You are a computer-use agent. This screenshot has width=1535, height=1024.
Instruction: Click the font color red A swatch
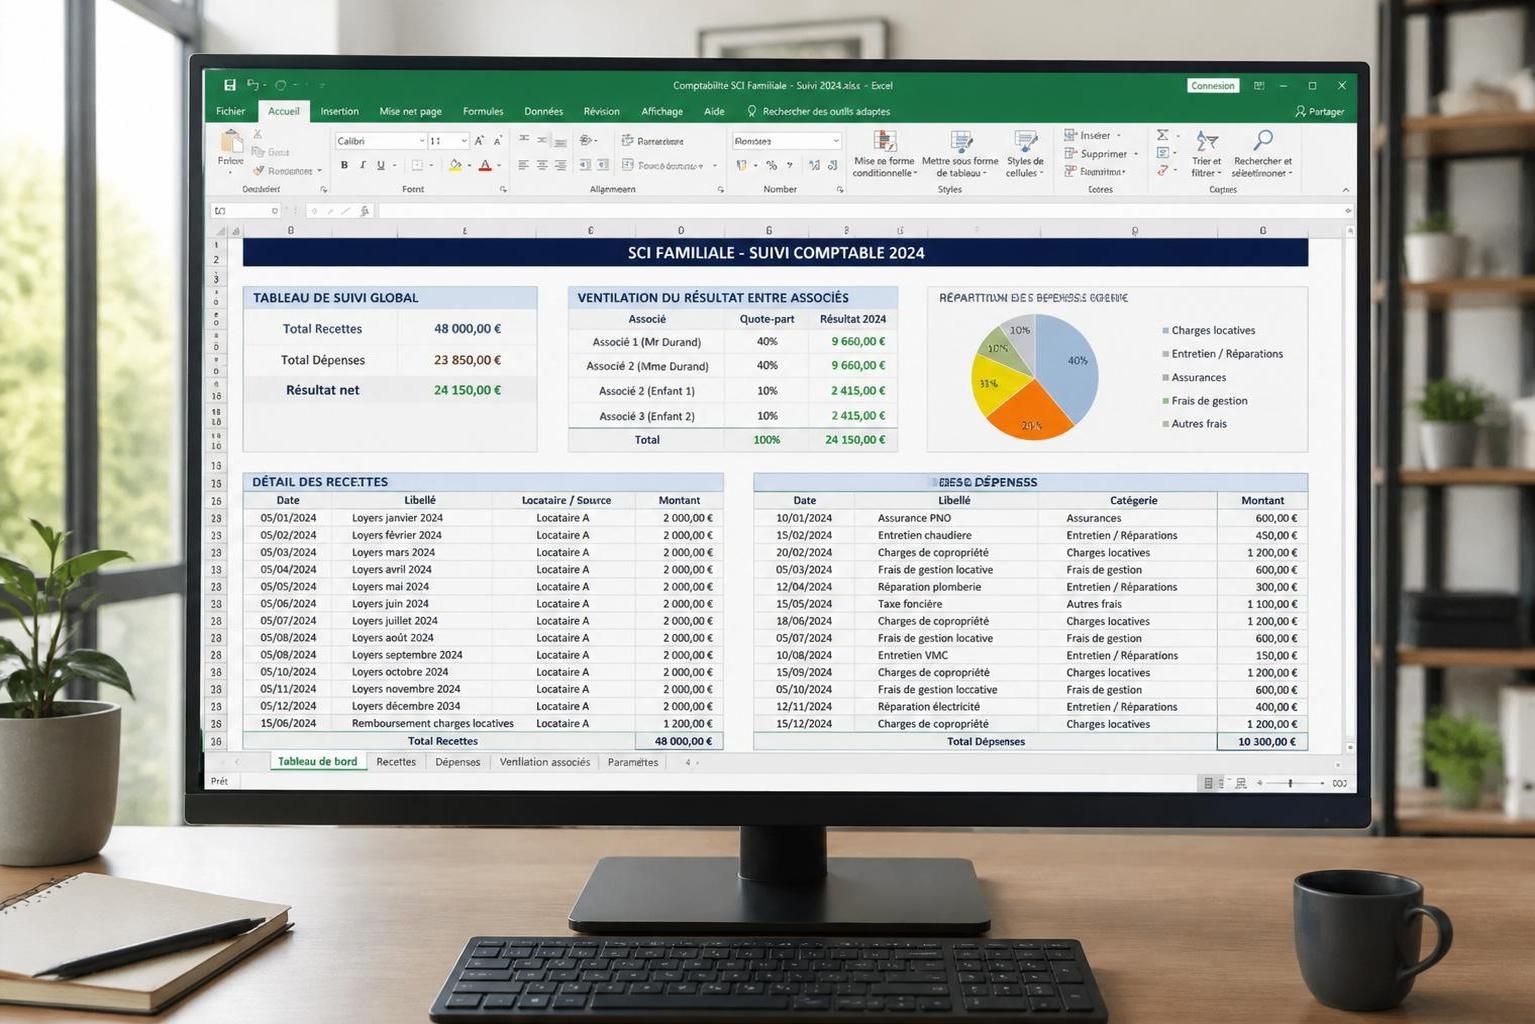tap(485, 165)
